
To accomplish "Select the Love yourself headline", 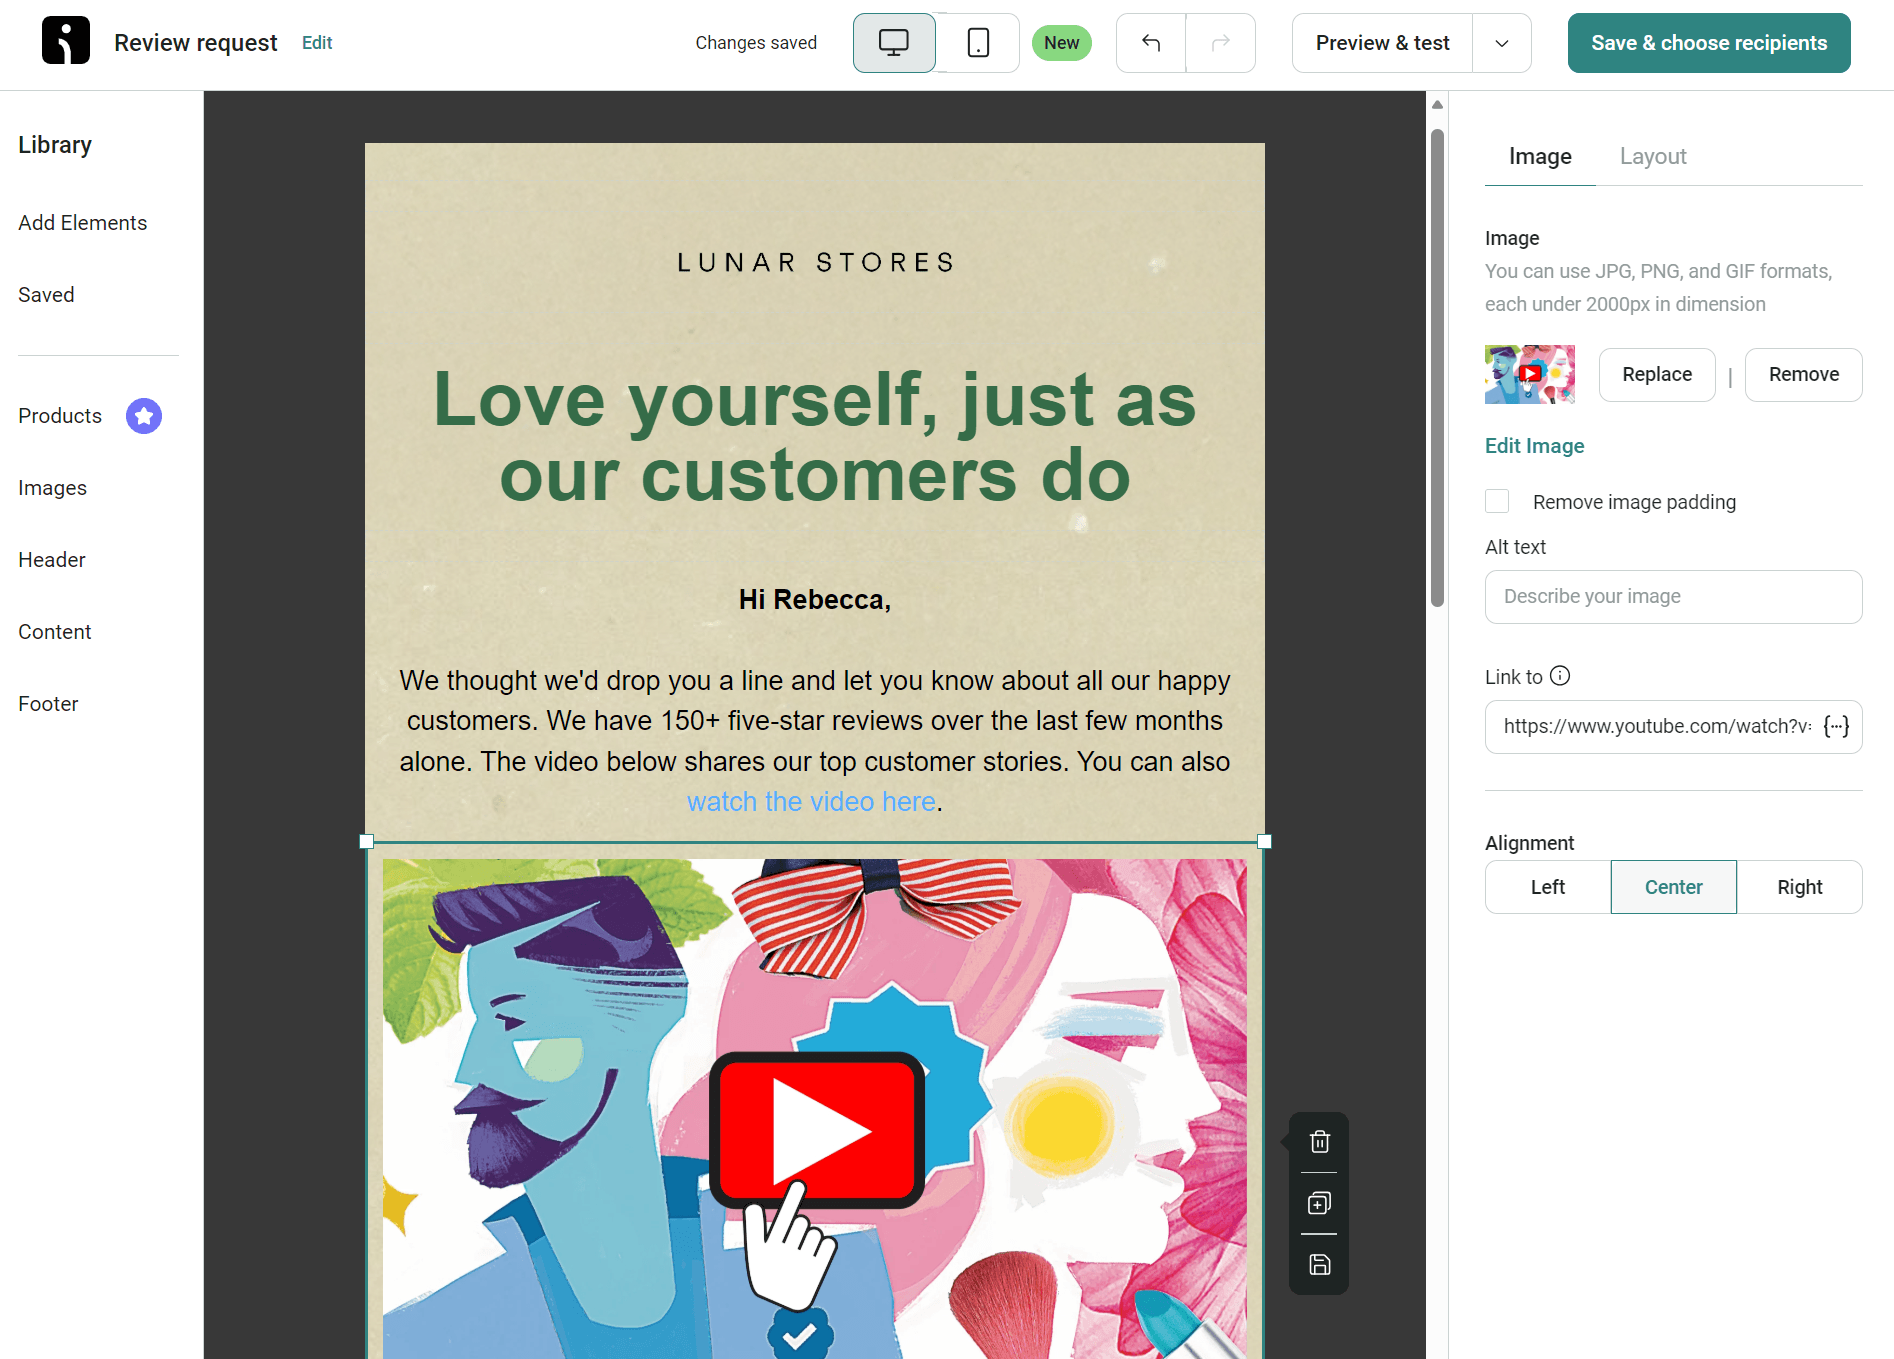I will point(815,437).
